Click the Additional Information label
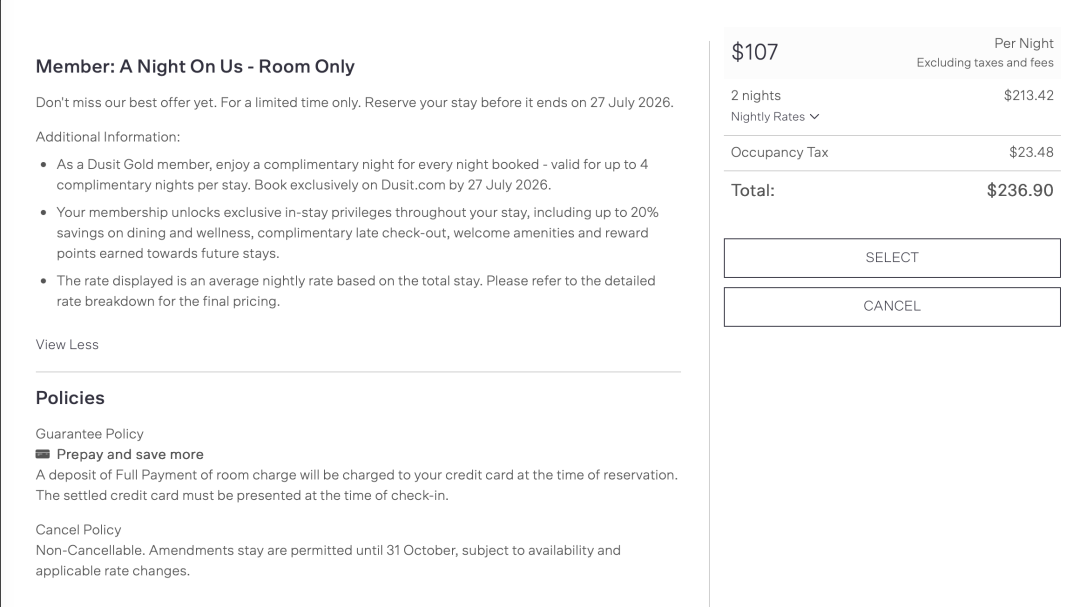 tap(107, 136)
